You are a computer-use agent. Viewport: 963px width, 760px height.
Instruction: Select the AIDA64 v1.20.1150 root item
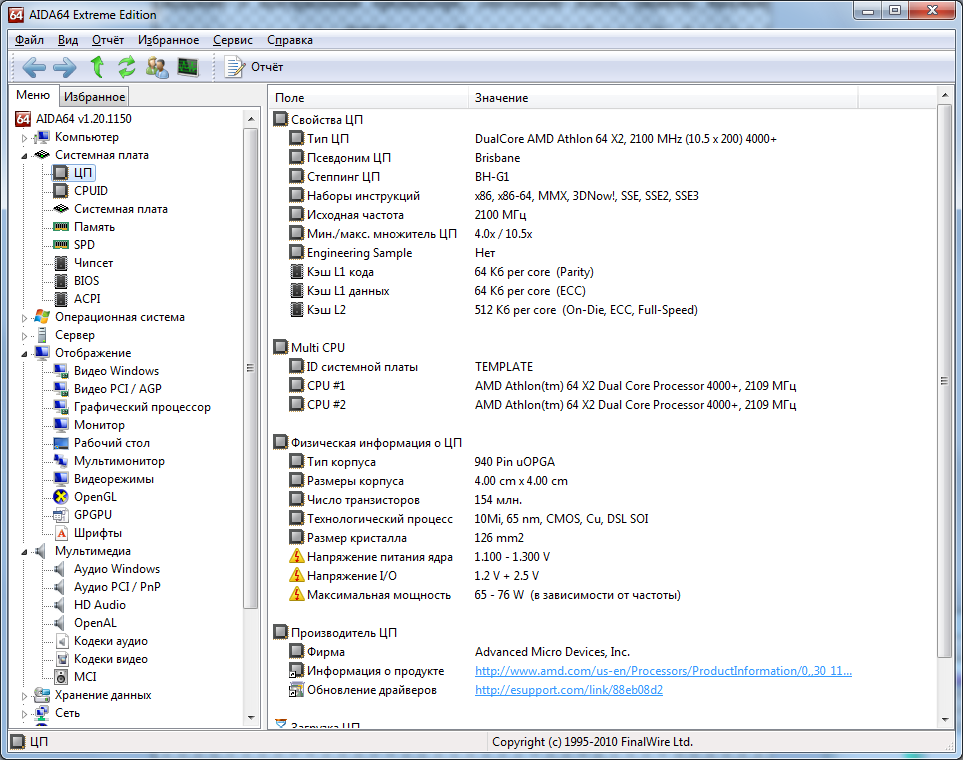tap(84, 119)
